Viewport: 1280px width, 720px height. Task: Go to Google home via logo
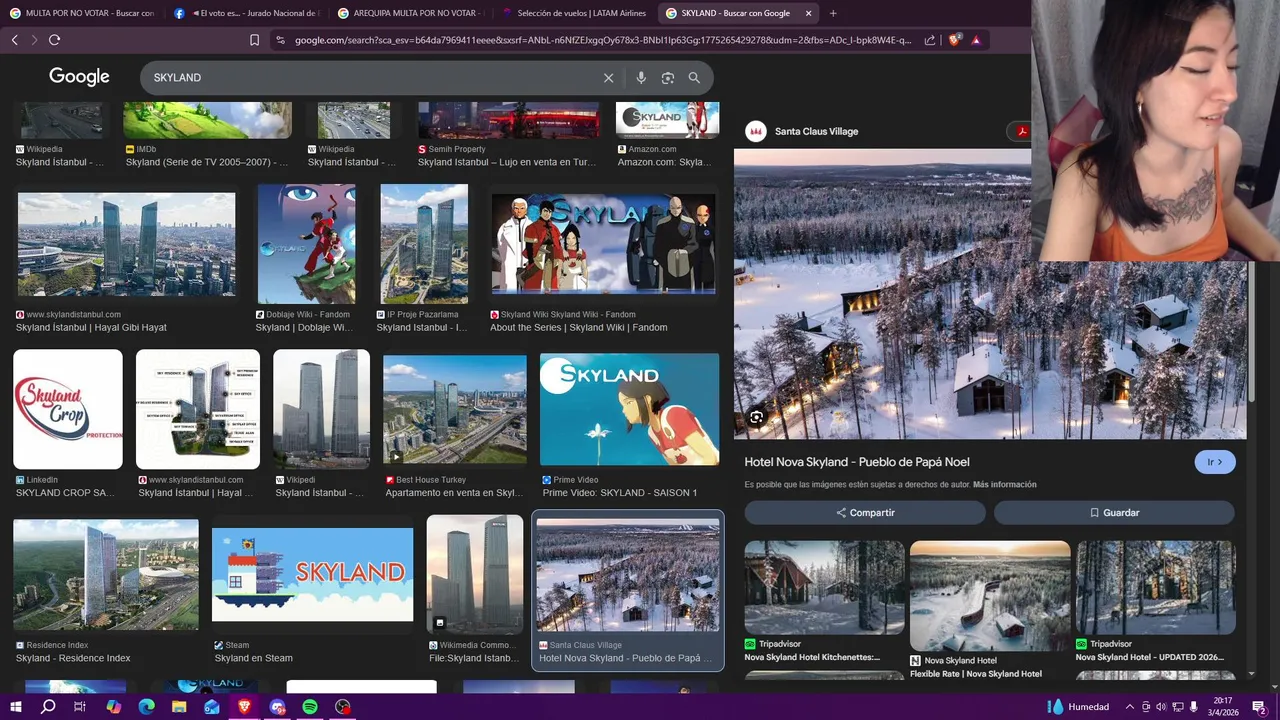tap(79, 77)
